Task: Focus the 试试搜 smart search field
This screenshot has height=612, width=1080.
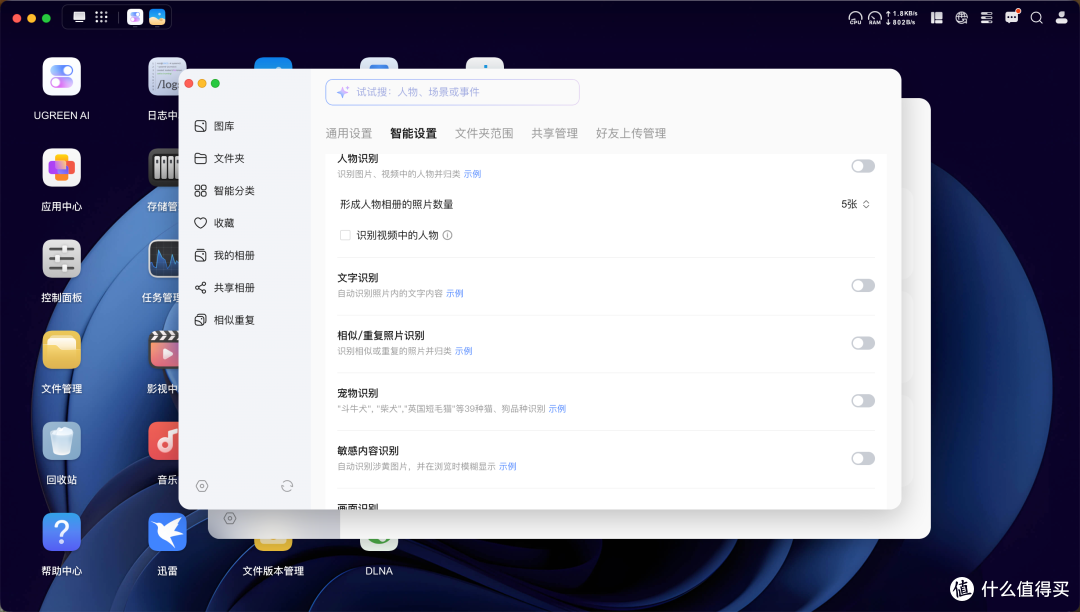Action: coord(452,92)
